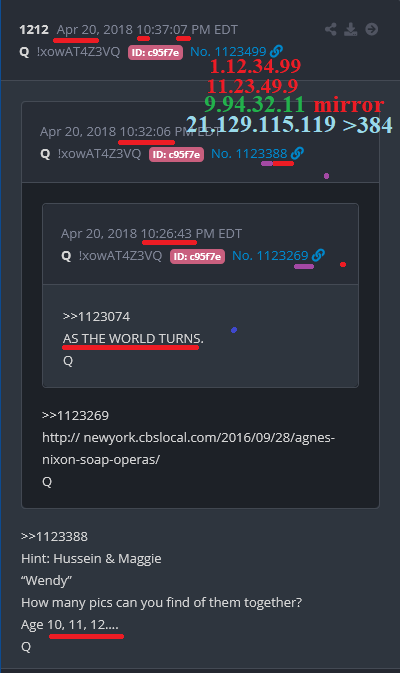The width and height of the screenshot is (400, 673).
Task: Select the ID: c95f7e badge on the top post
Action: (155, 52)
